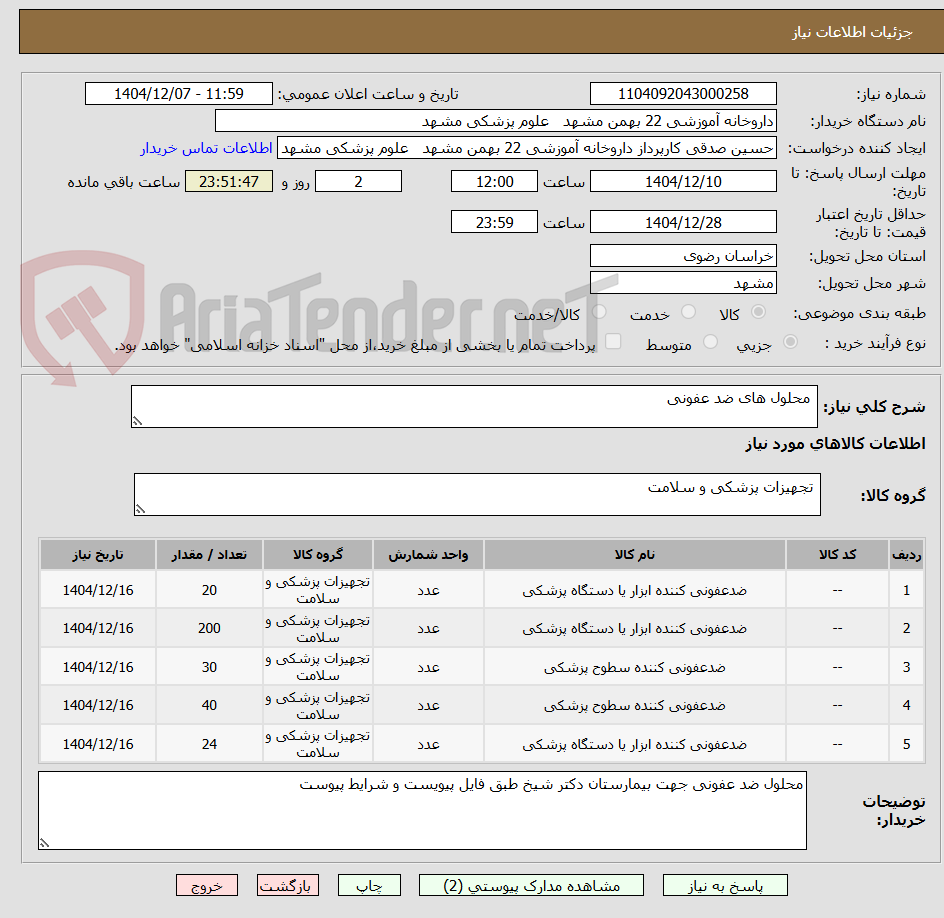Click the announcement date field 1404/12/07 - 11:59
944x918 pixels.
(x=179, y=94)
